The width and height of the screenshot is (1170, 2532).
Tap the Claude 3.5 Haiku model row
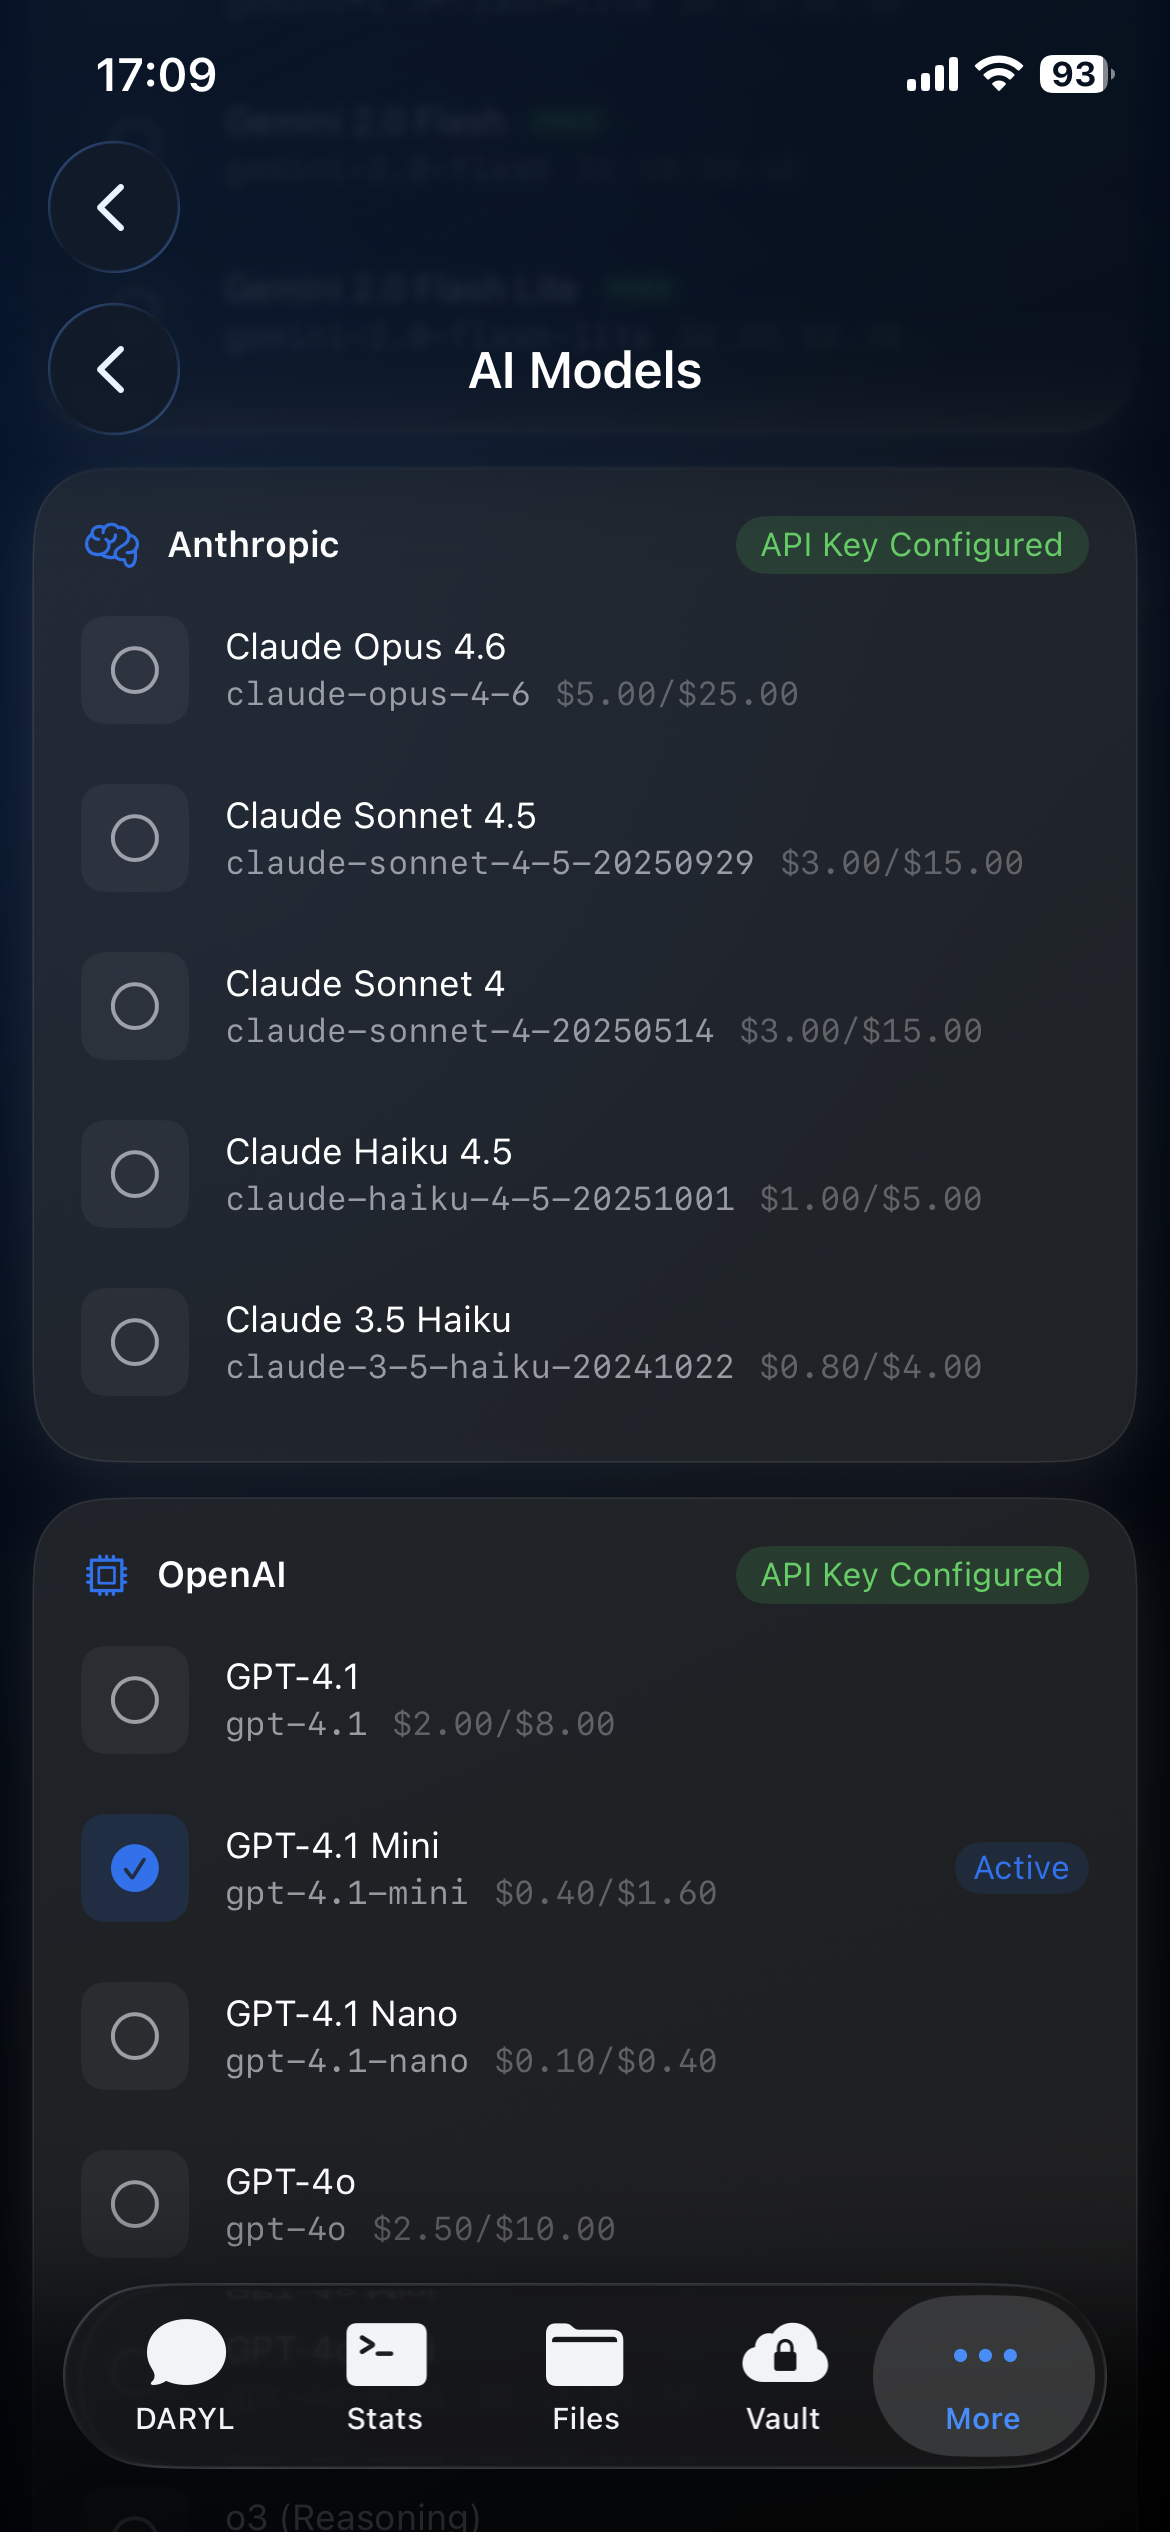coord(600,1342)
